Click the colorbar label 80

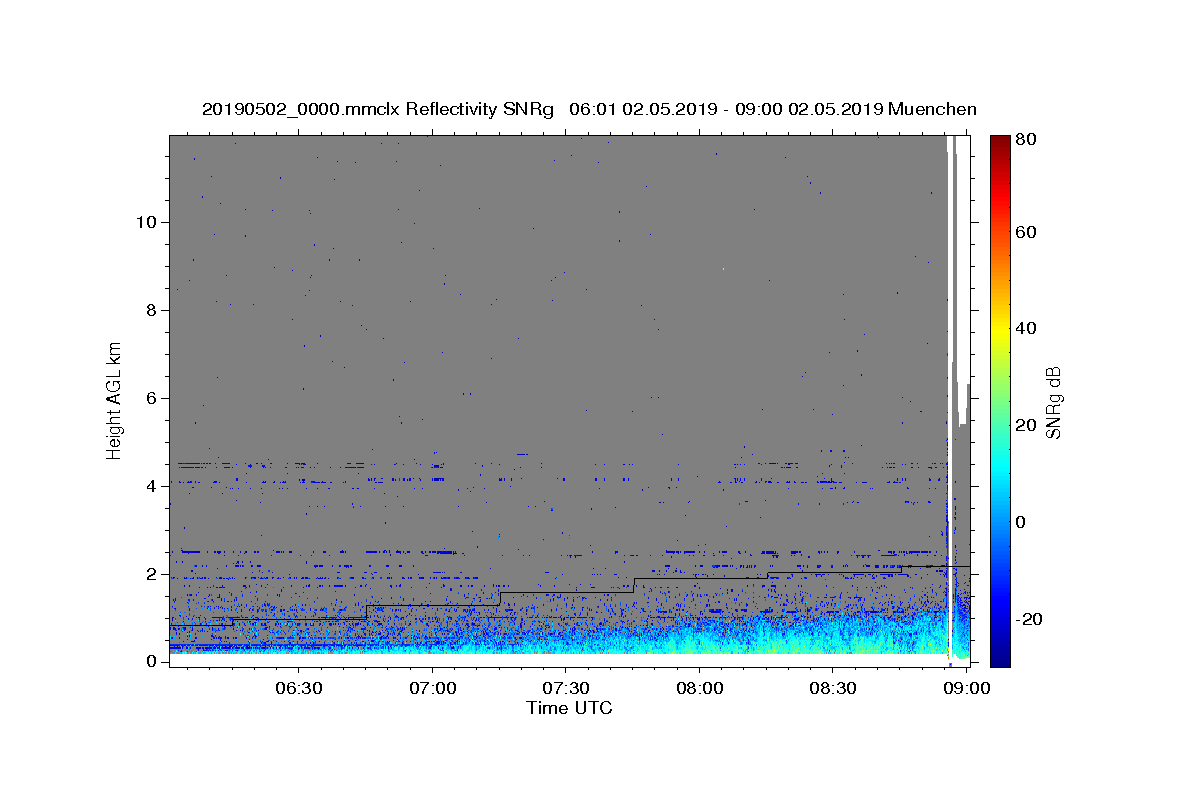pos(1027,139)
